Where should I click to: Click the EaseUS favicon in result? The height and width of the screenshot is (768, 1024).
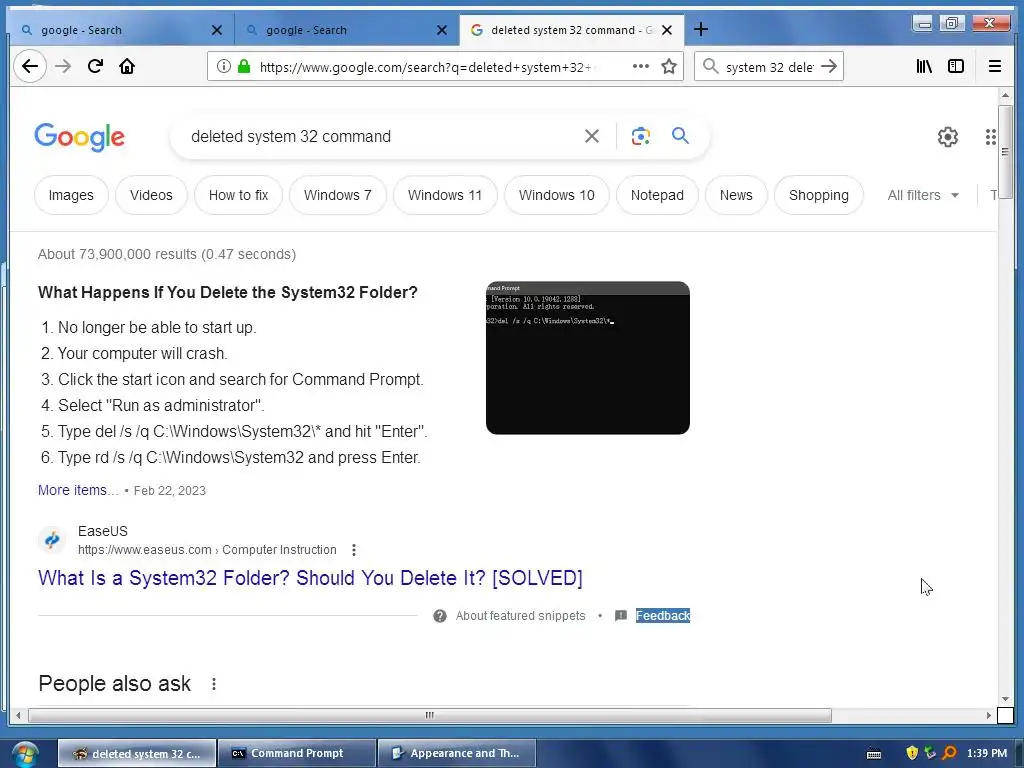click(x=52, y=540)
